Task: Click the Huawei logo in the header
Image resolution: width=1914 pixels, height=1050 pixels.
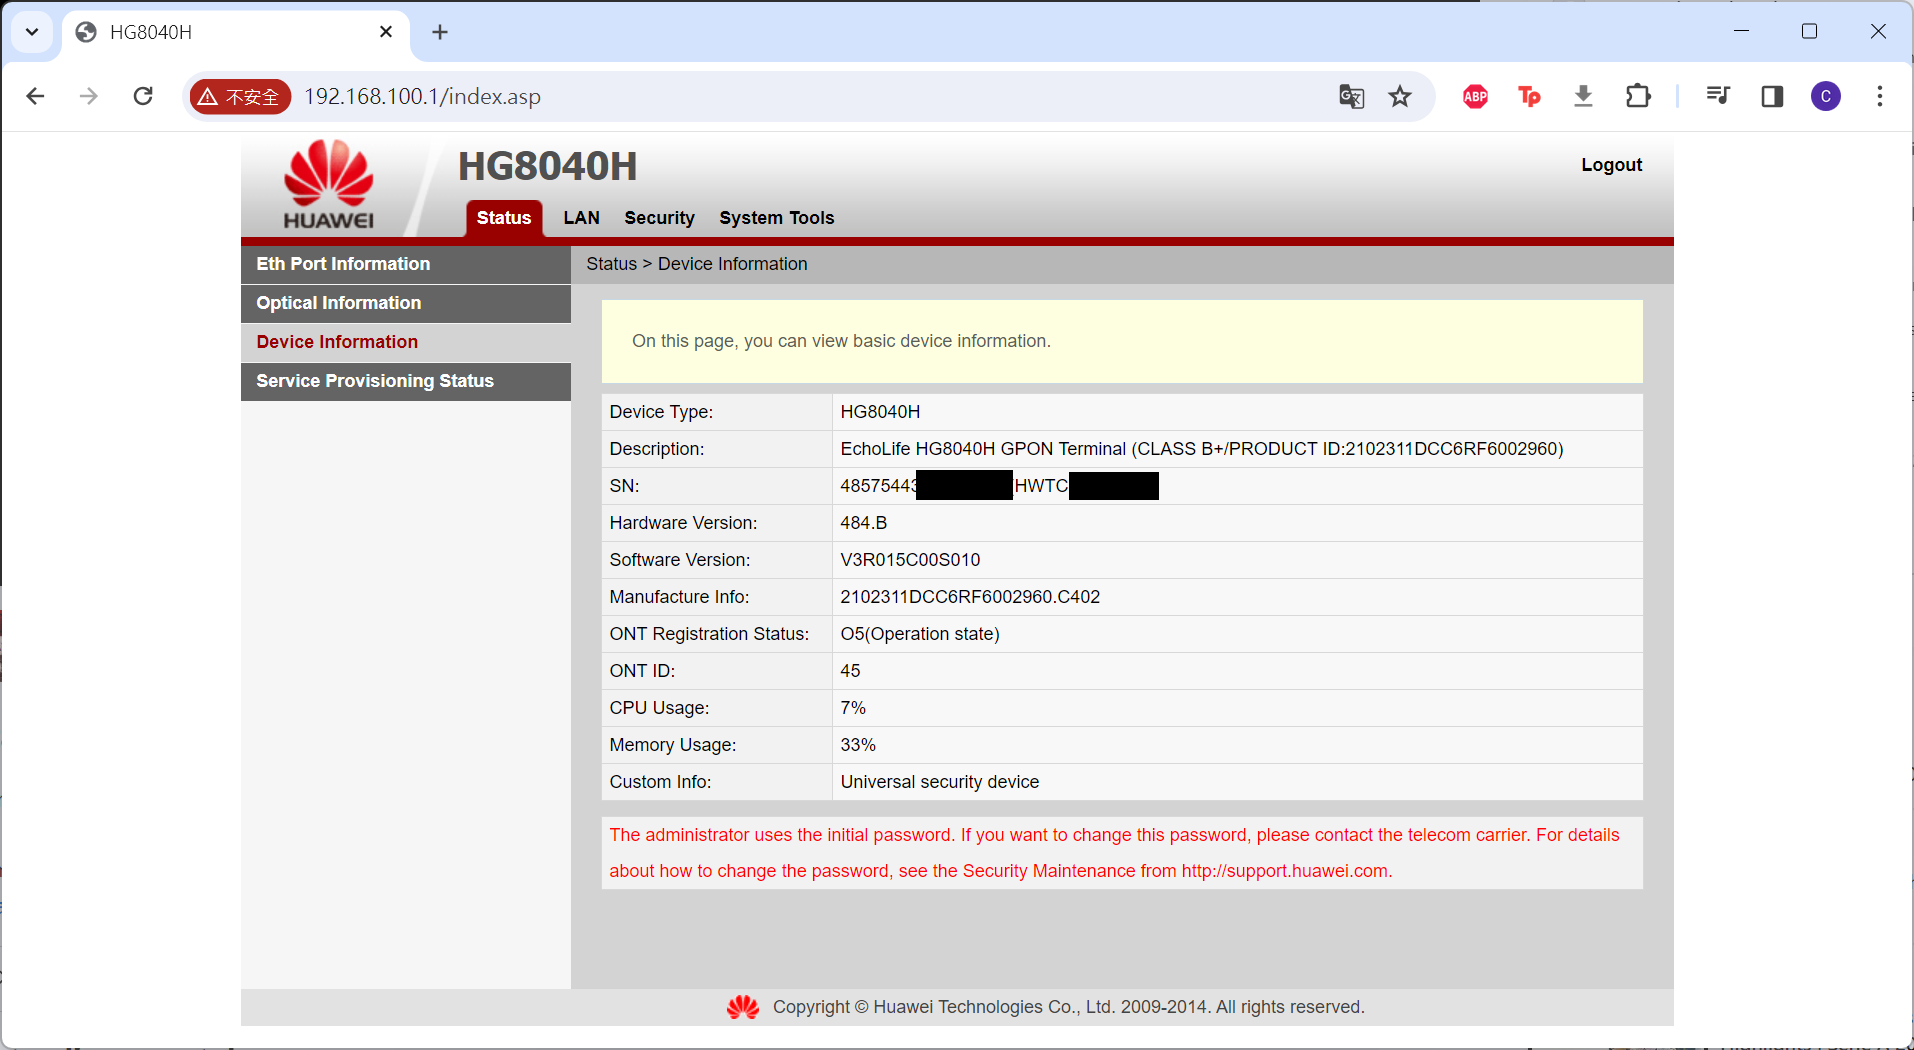Action: (328, 185)
